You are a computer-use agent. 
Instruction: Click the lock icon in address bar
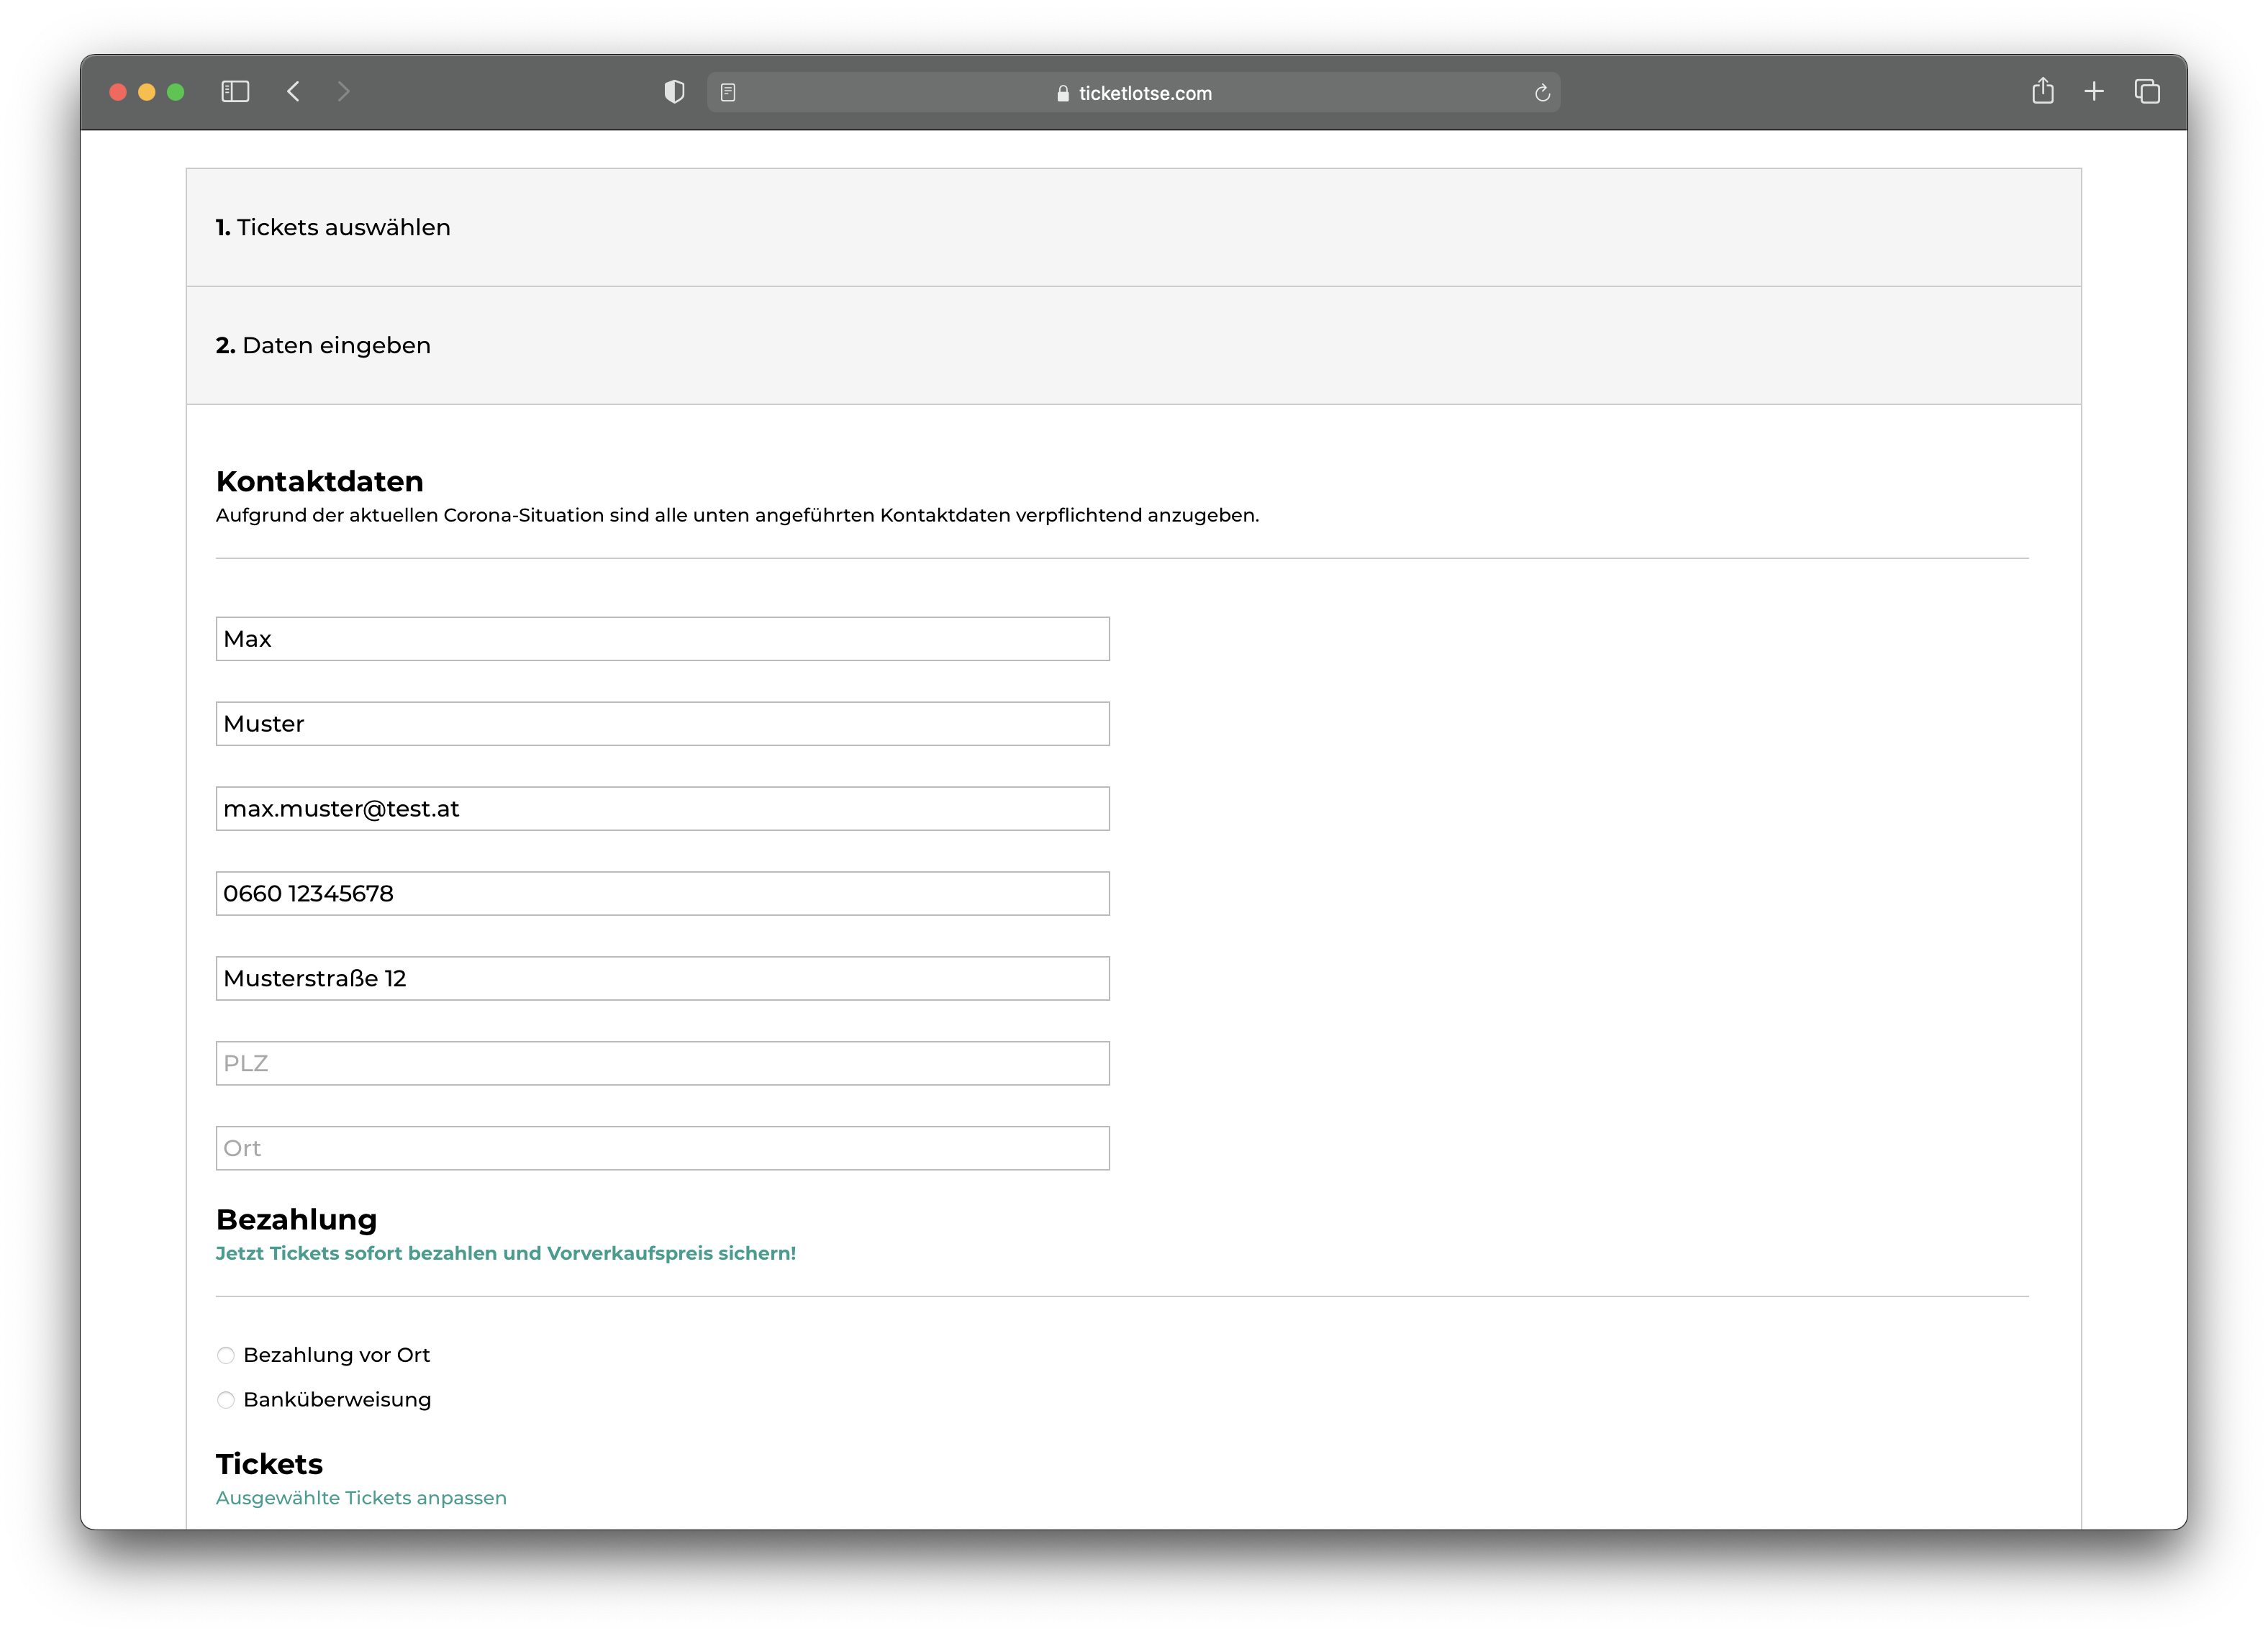(1063, 93)
